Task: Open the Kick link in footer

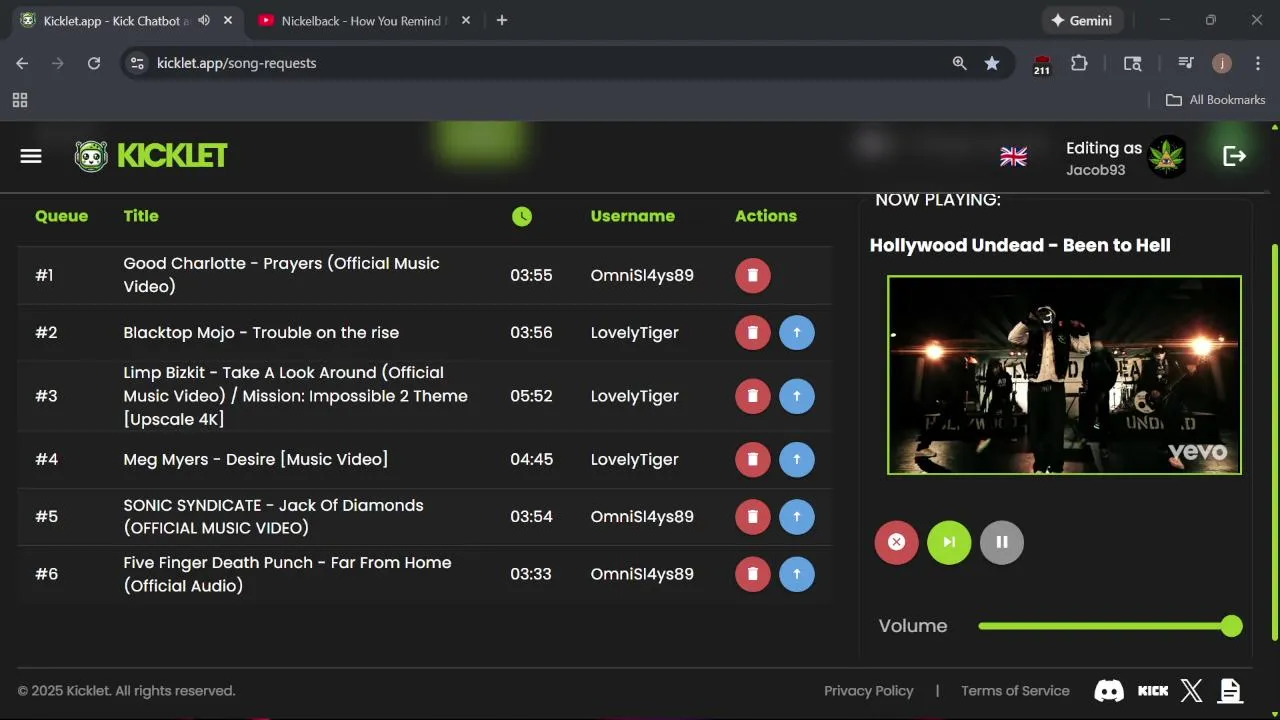Action: coord(1153,691)
